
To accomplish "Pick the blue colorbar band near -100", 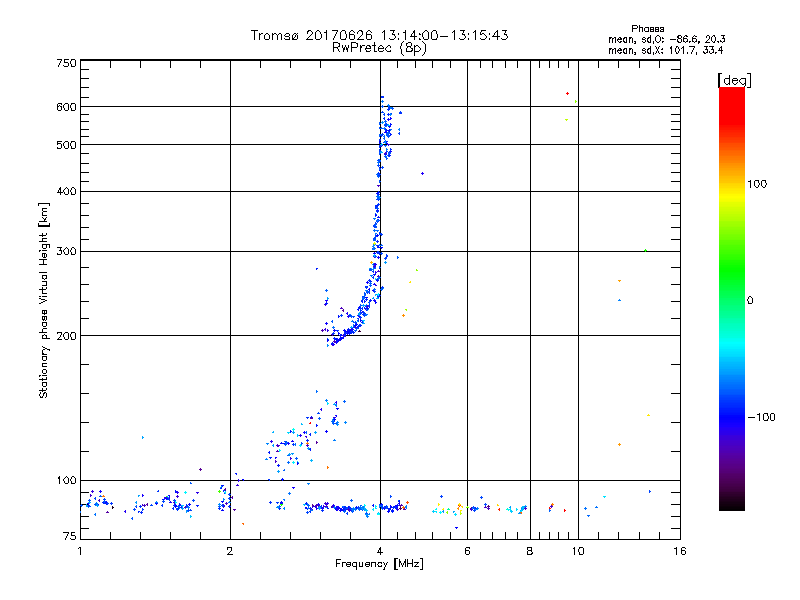I will pos(731,416).
